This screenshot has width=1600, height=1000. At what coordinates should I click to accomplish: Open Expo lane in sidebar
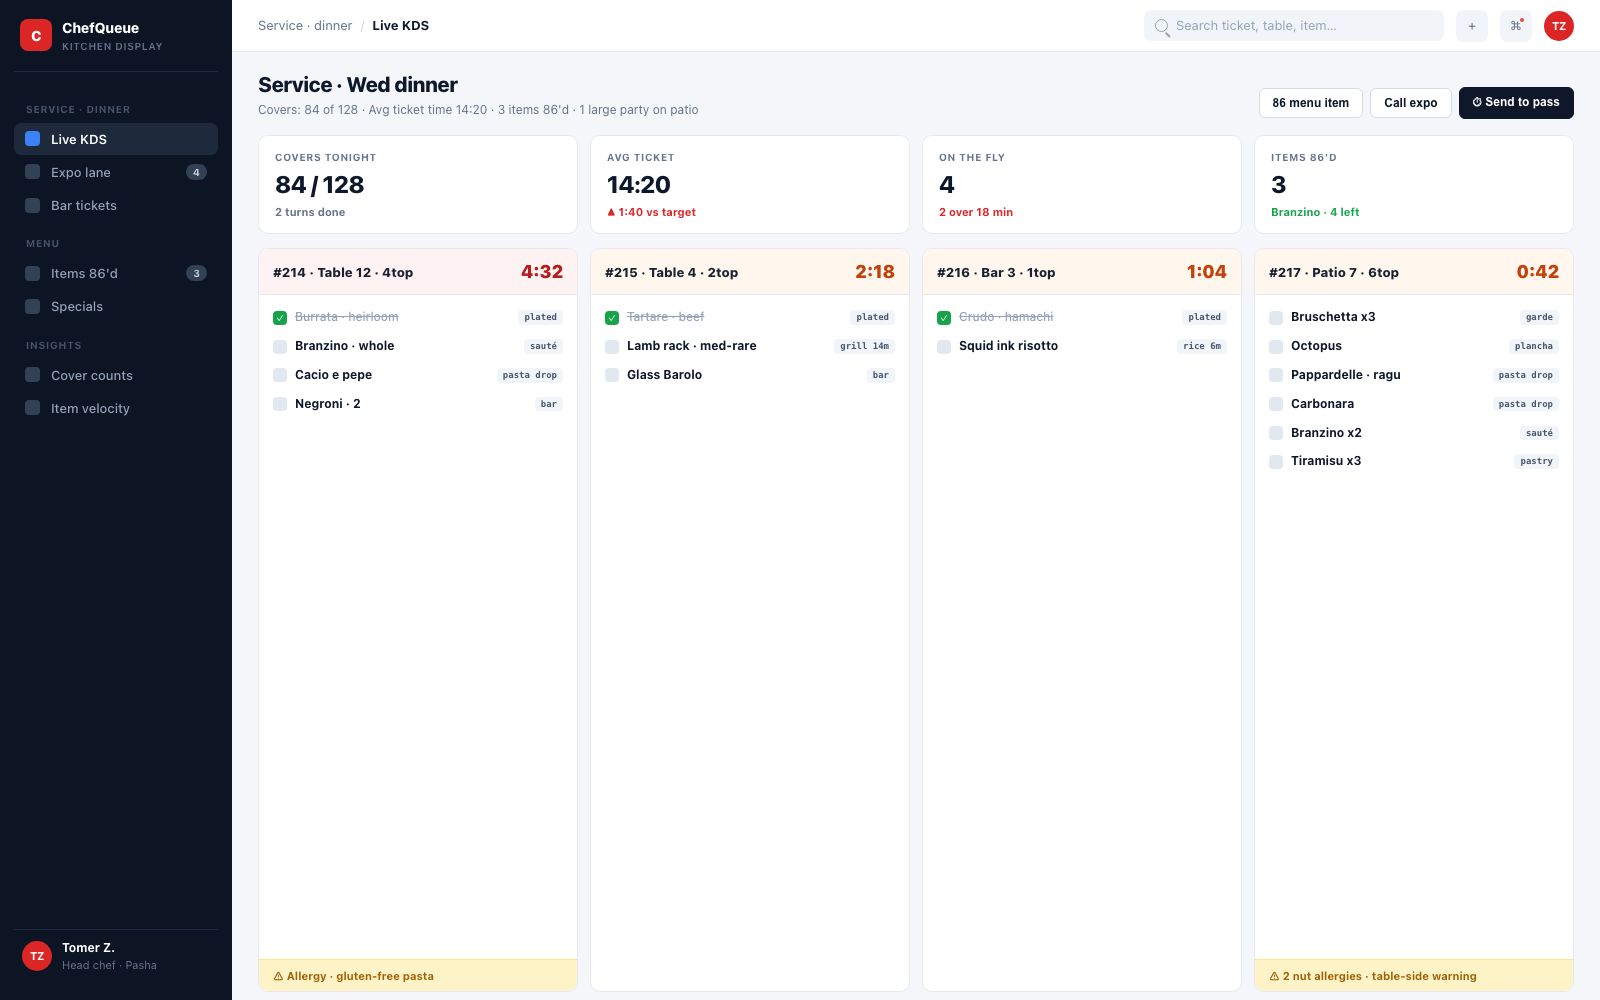pyautogui.click(x=116, y=172)
